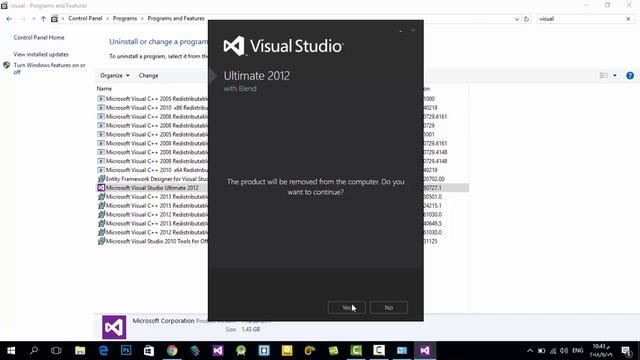Confirm removal with the Yes button
This screenshot has height=360, width=640.
347,308
